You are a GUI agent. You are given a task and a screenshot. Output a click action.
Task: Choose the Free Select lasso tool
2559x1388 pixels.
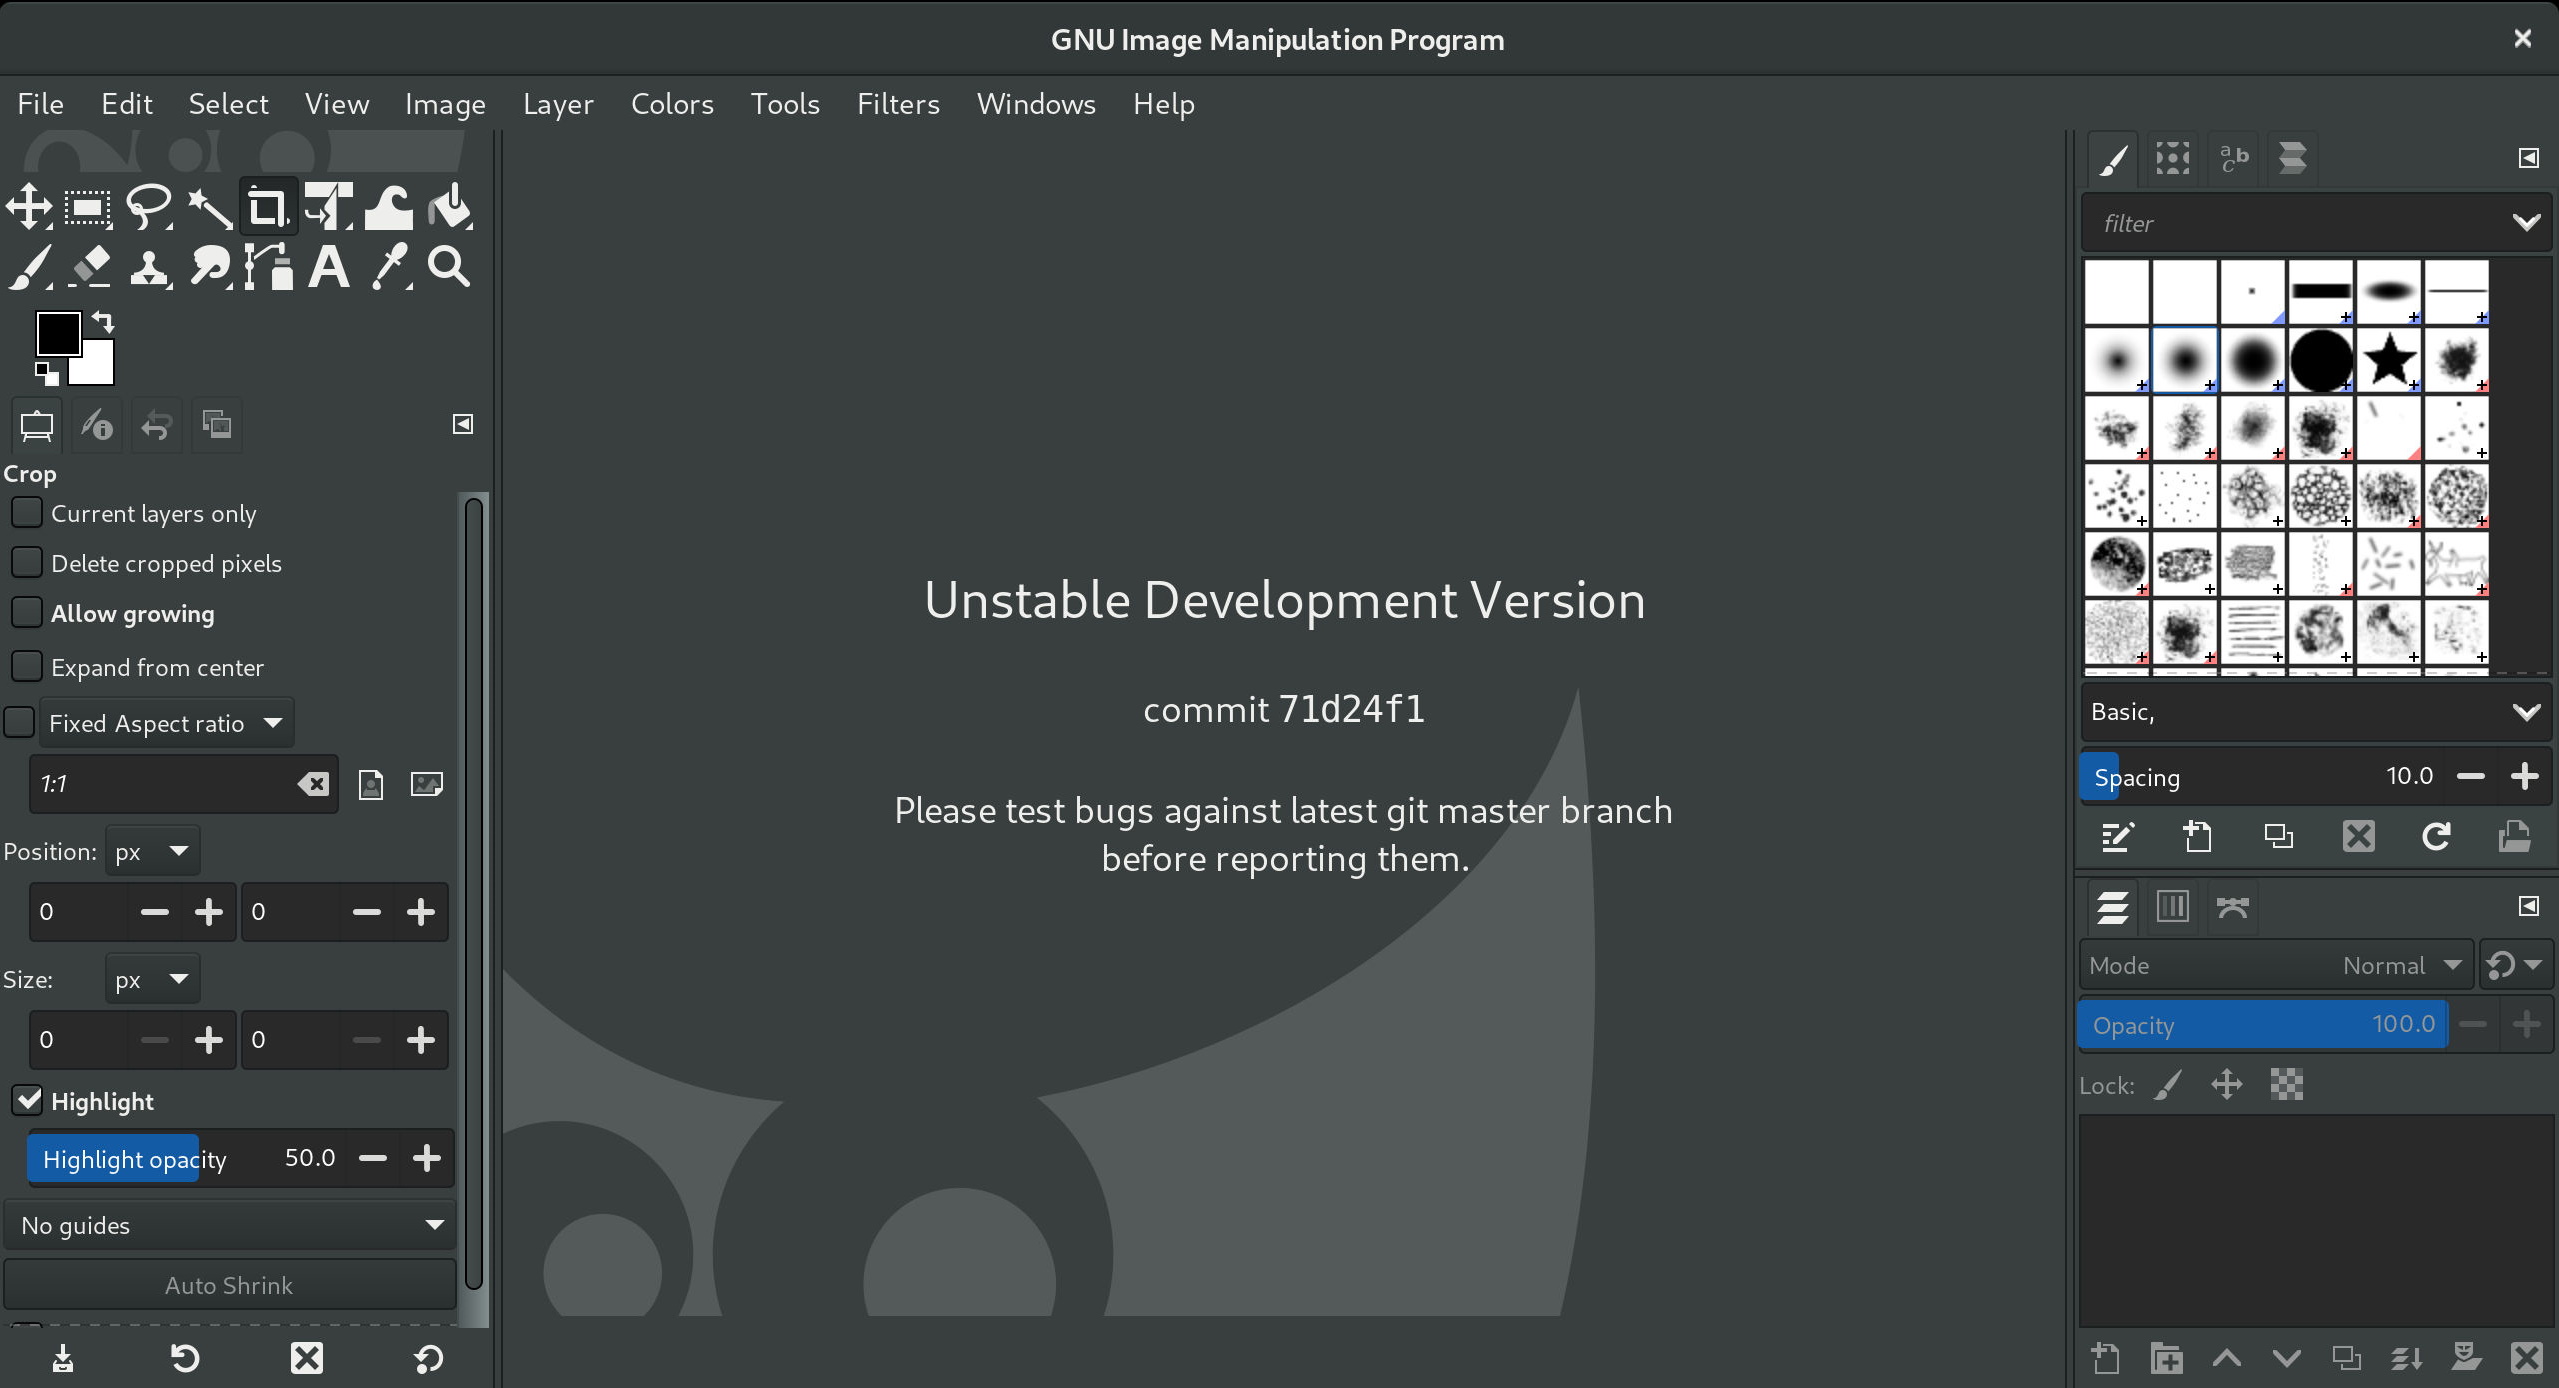148,207
